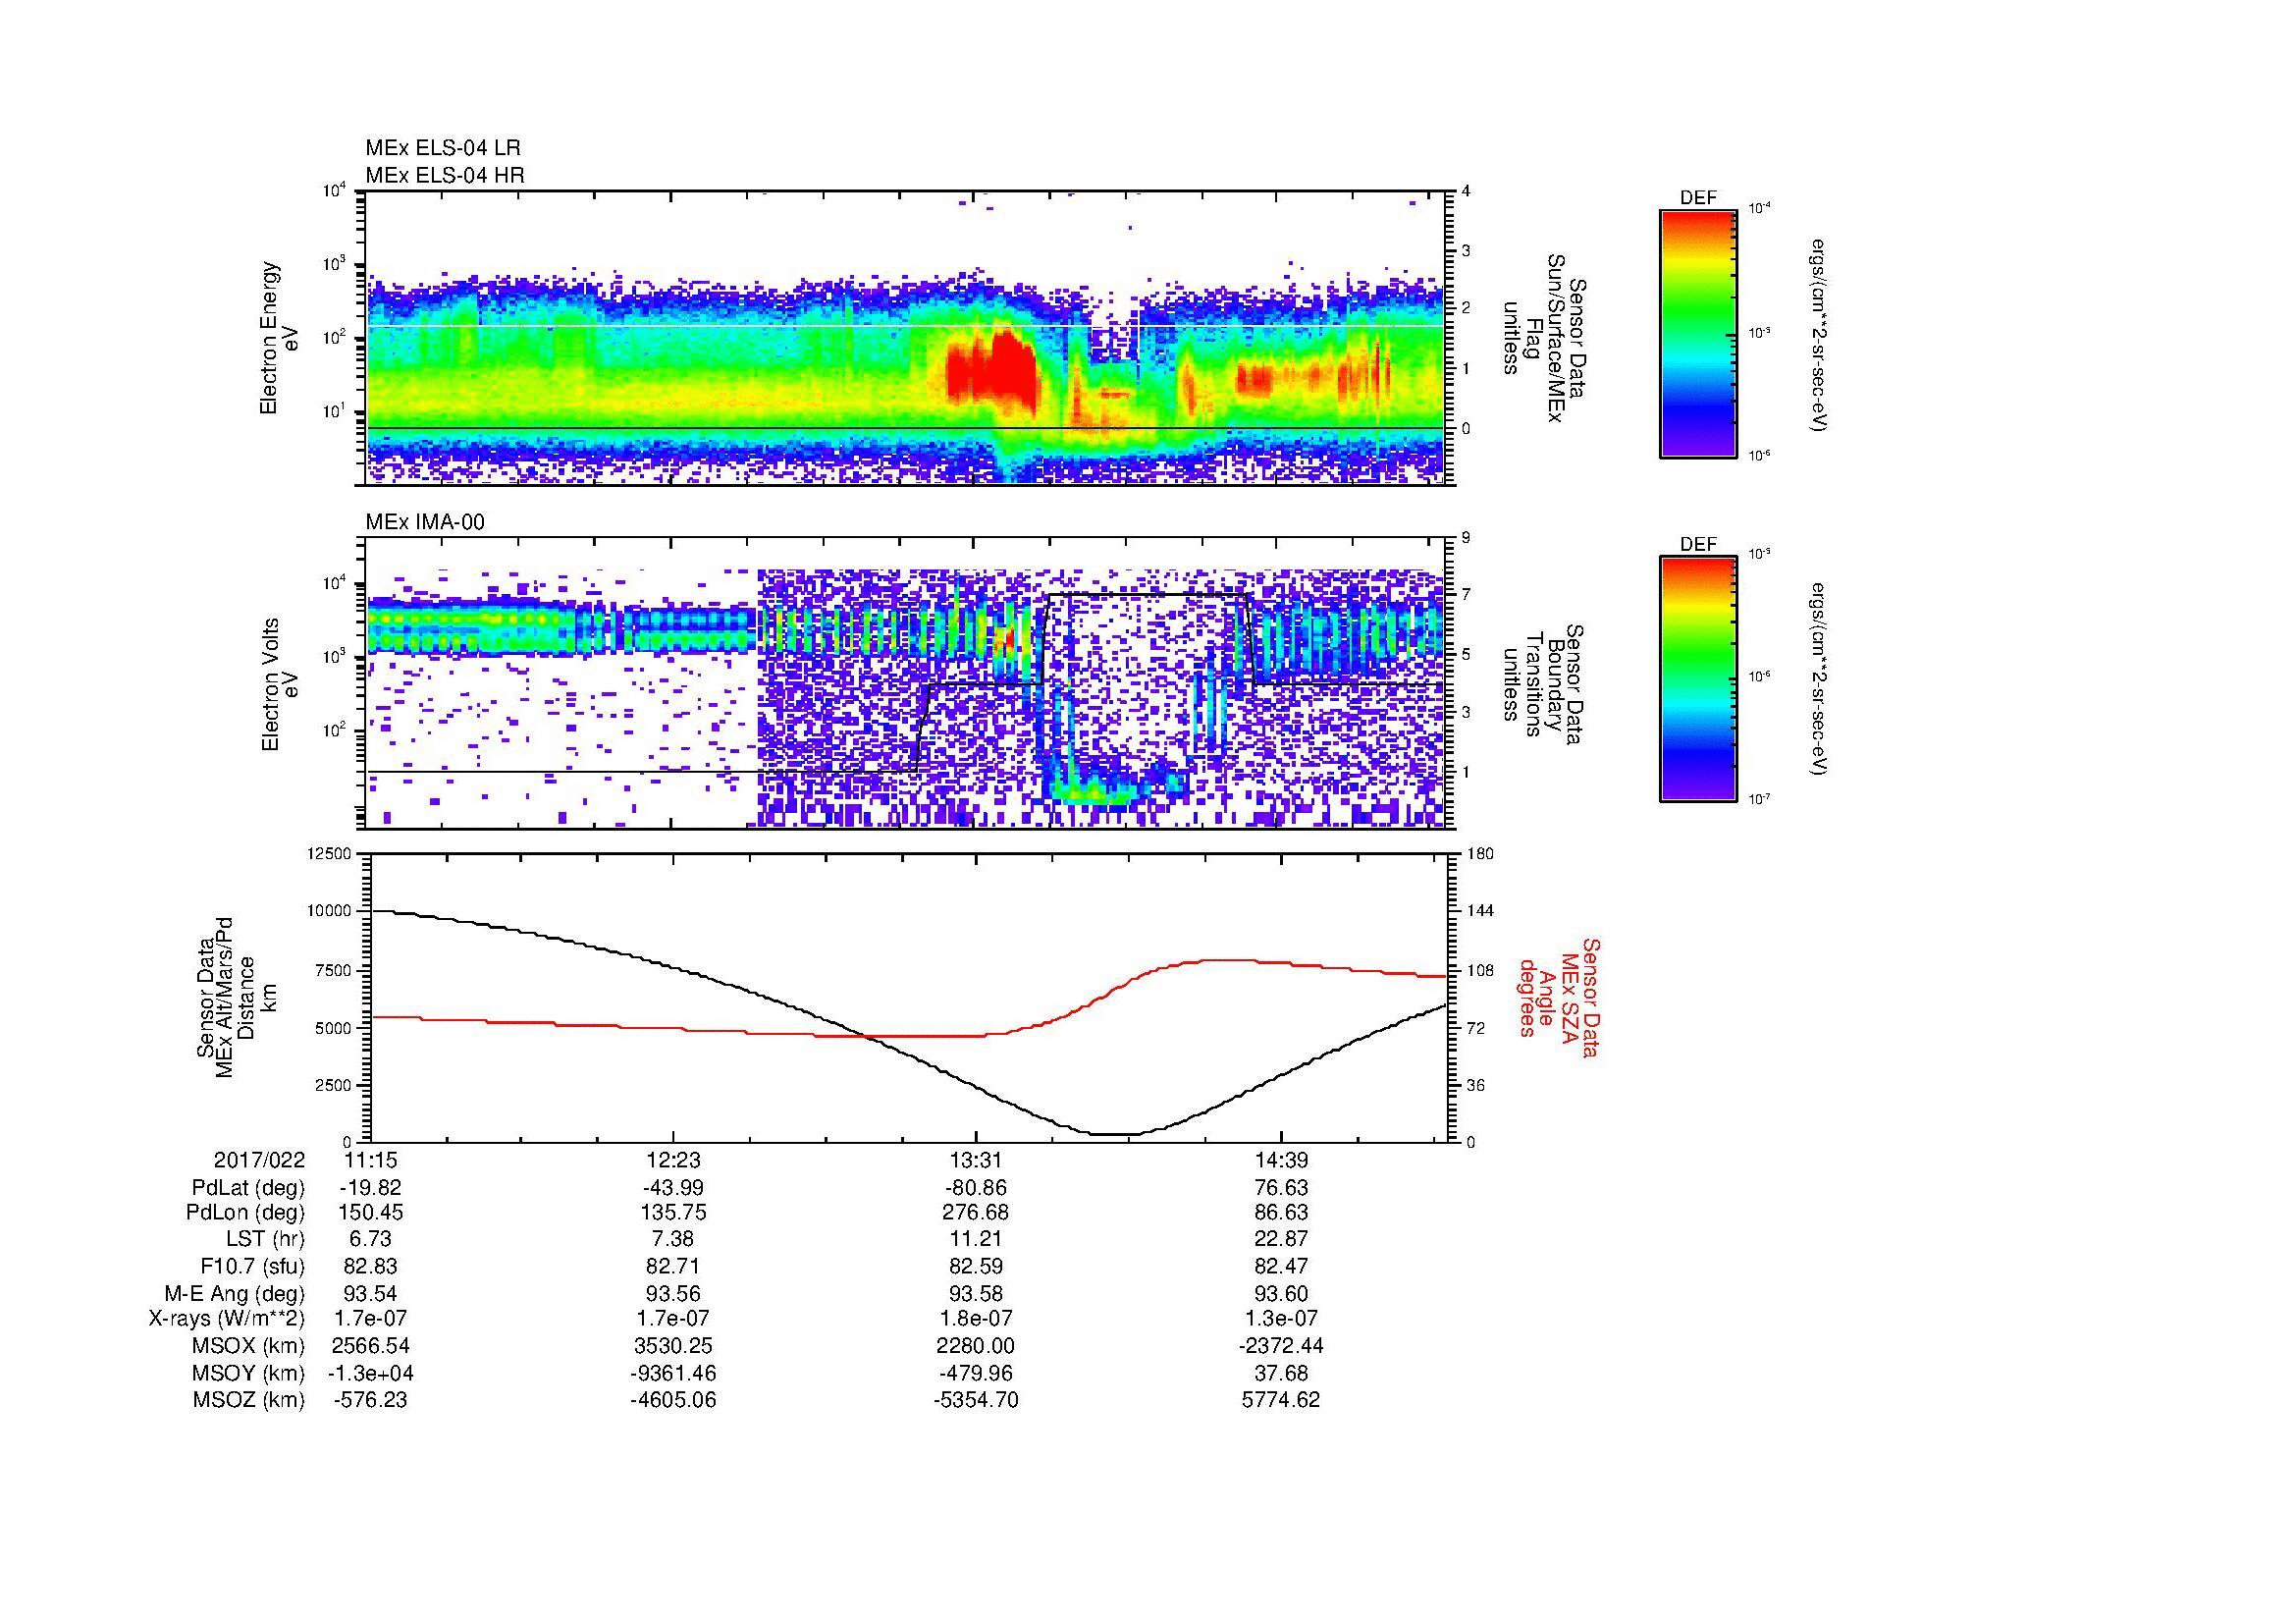Click MSOX value 3530.25

(673, 1346)
